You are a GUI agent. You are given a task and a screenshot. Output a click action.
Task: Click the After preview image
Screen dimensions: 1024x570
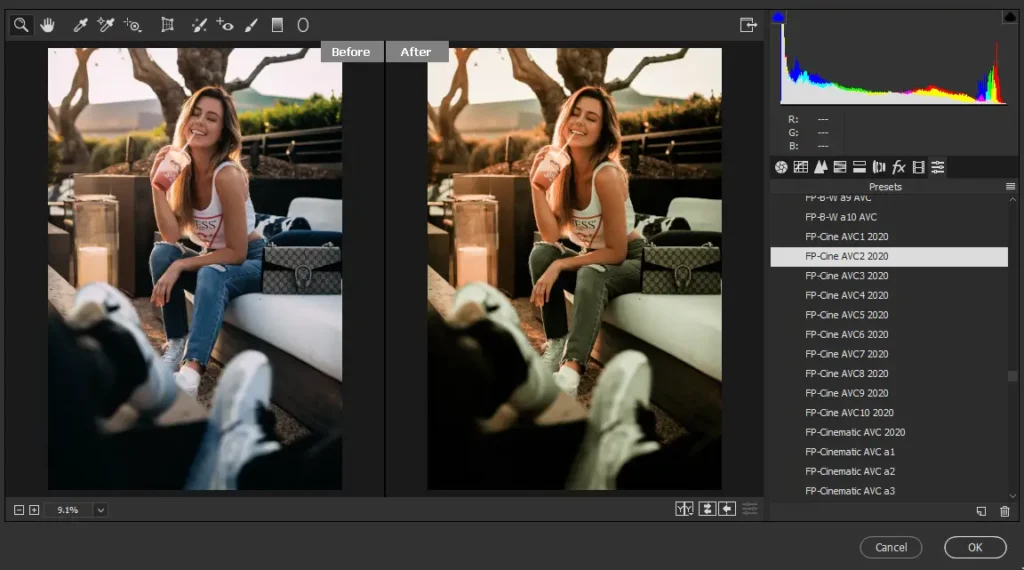[575, 268]
